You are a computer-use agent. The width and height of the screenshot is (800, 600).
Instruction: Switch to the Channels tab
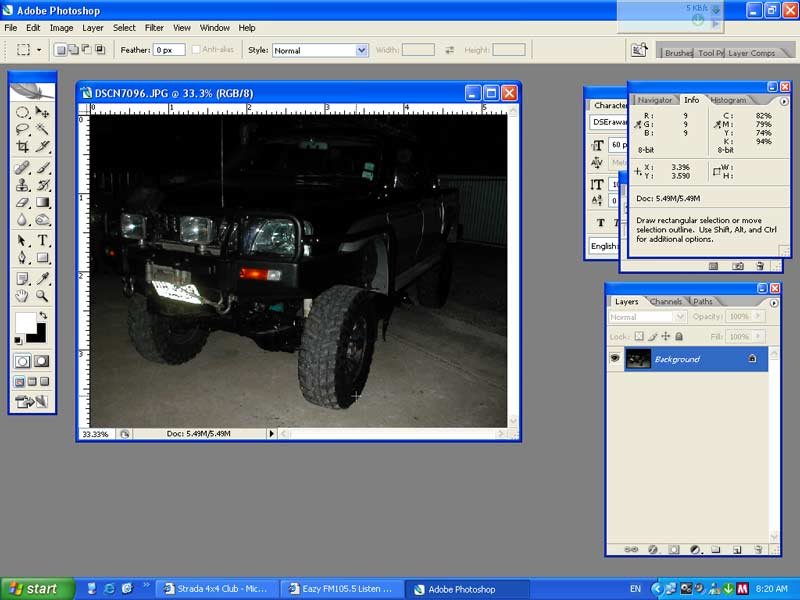(666, 302)
